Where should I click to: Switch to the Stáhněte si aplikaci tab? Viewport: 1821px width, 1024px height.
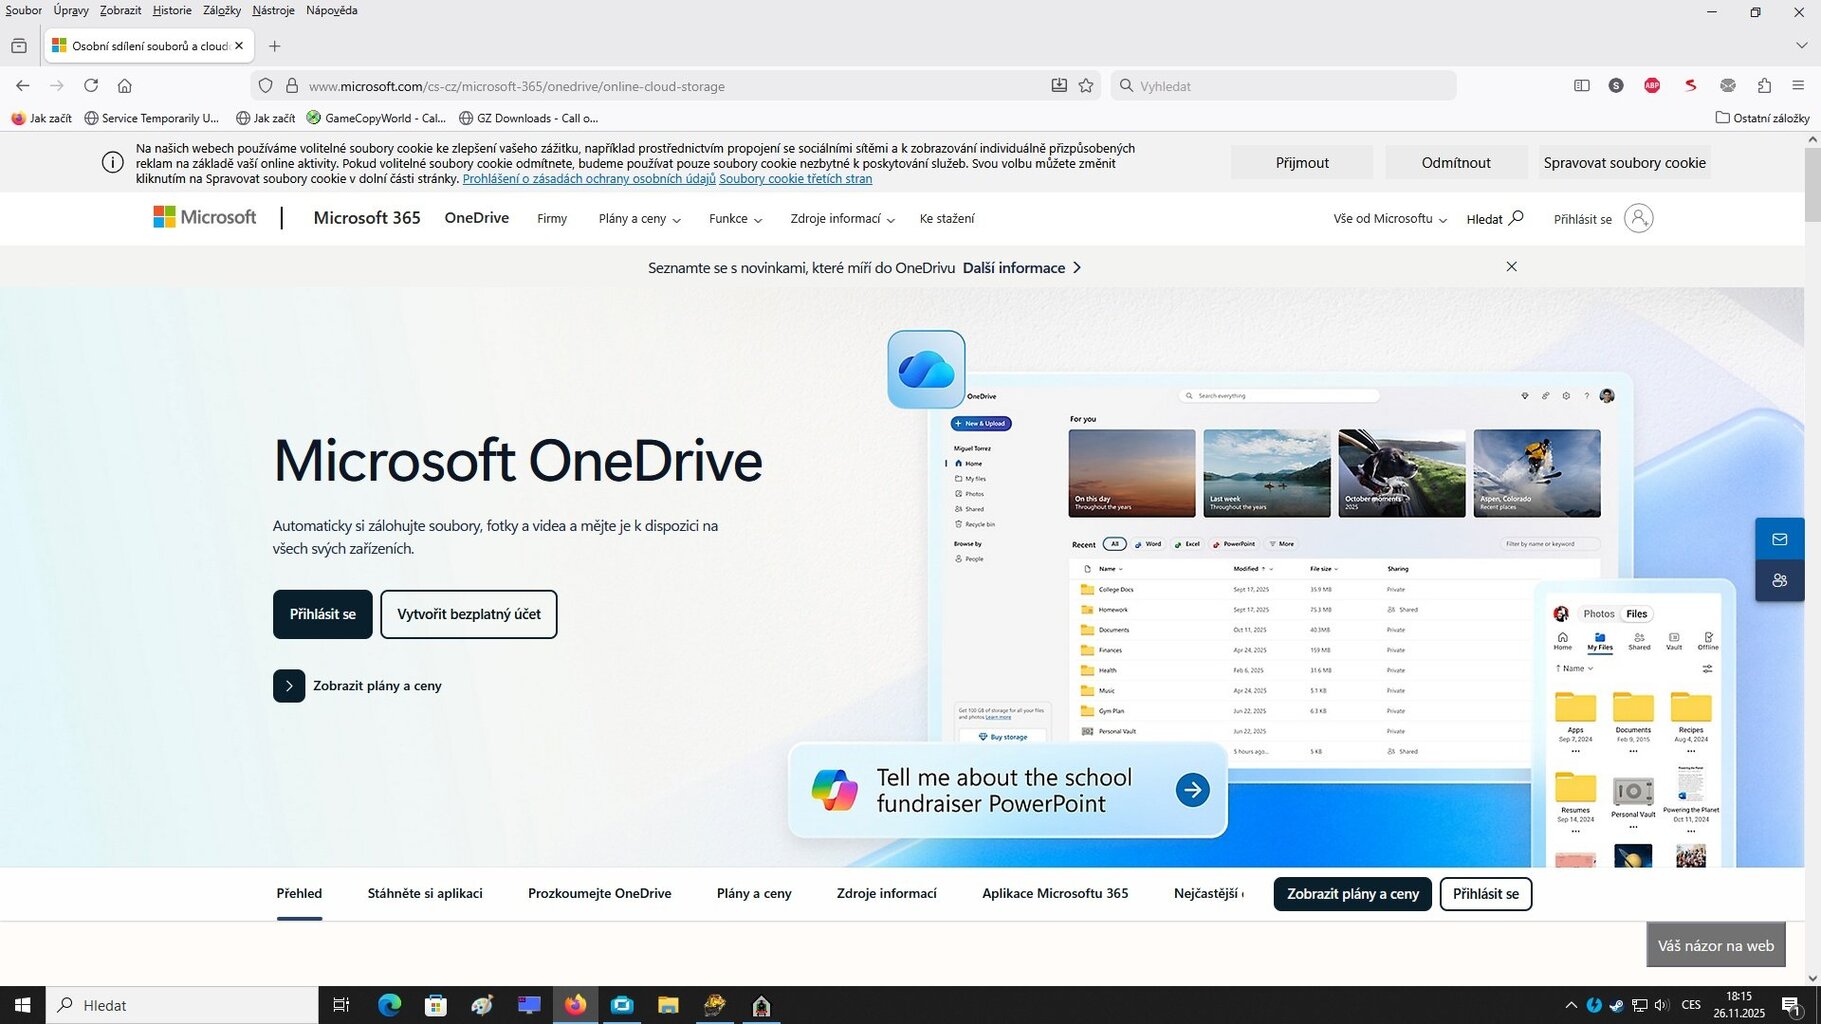tap(425, 894)
